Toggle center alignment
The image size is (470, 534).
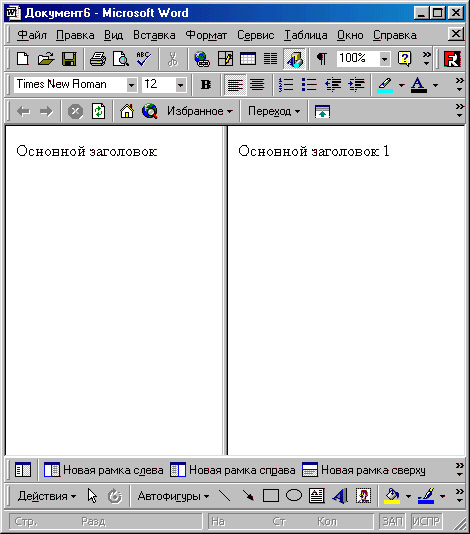coord(257,85)
